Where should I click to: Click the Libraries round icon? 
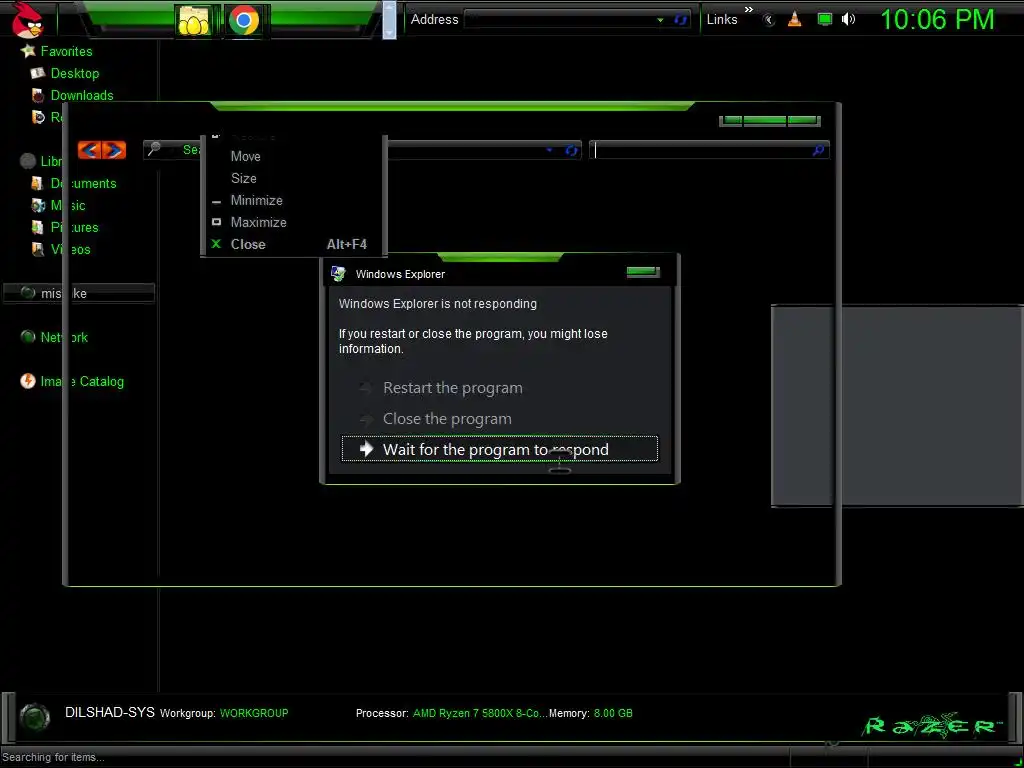27,161
